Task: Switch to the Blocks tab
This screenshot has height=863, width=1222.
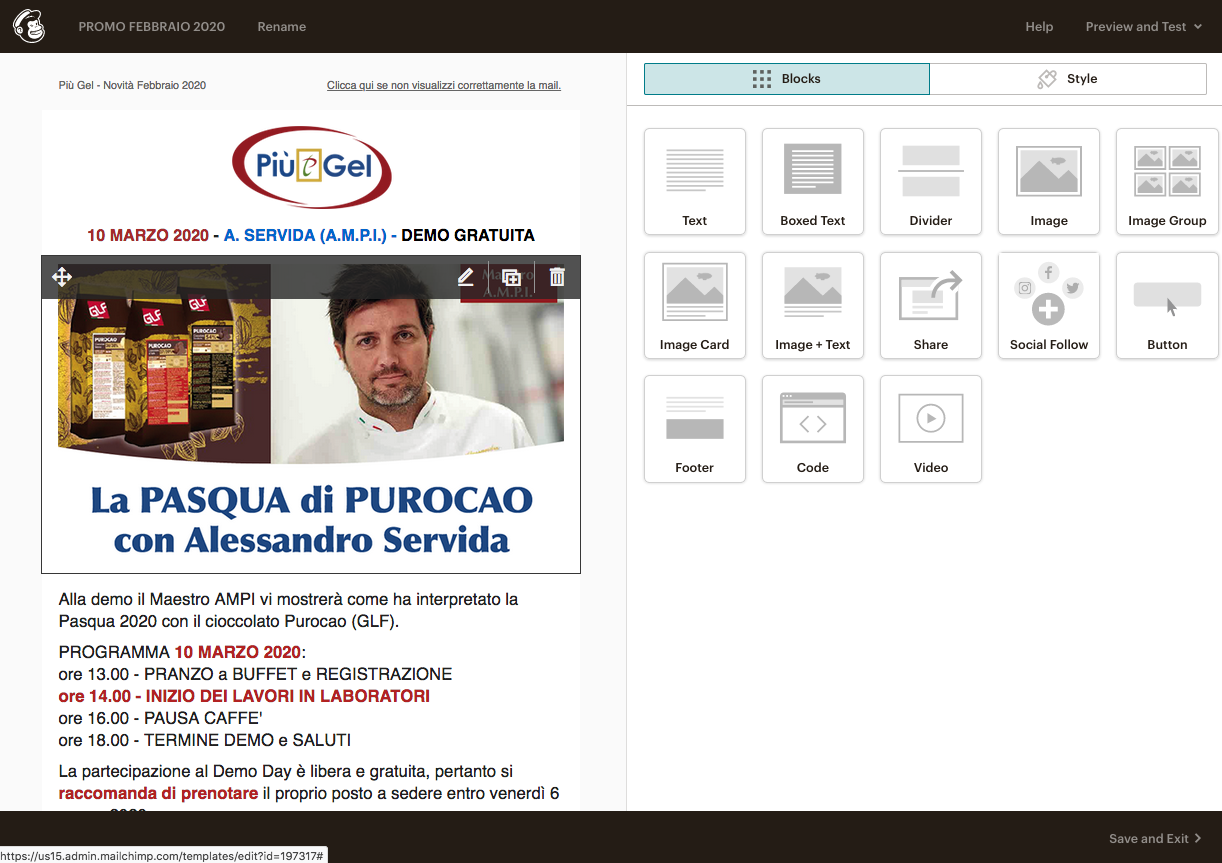Action: coord(787,79)
